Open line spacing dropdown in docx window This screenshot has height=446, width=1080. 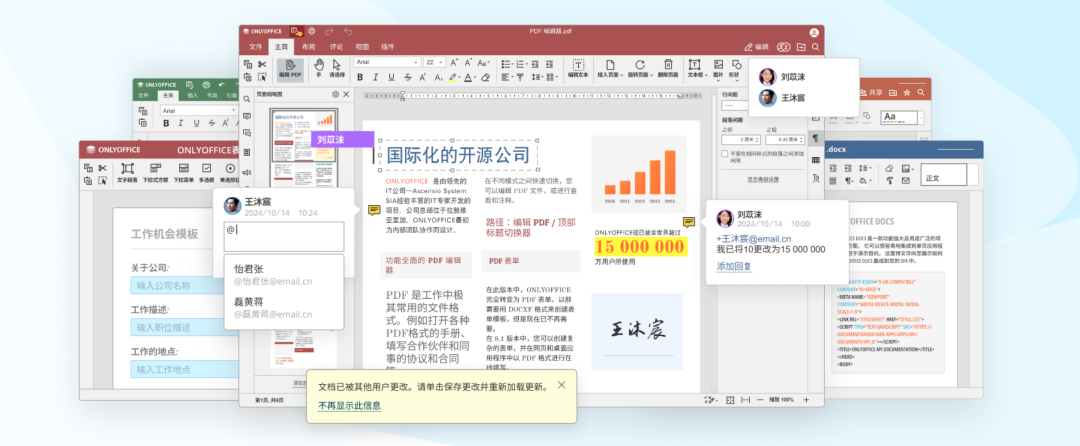pyautogui.click(x=870, y=168)
